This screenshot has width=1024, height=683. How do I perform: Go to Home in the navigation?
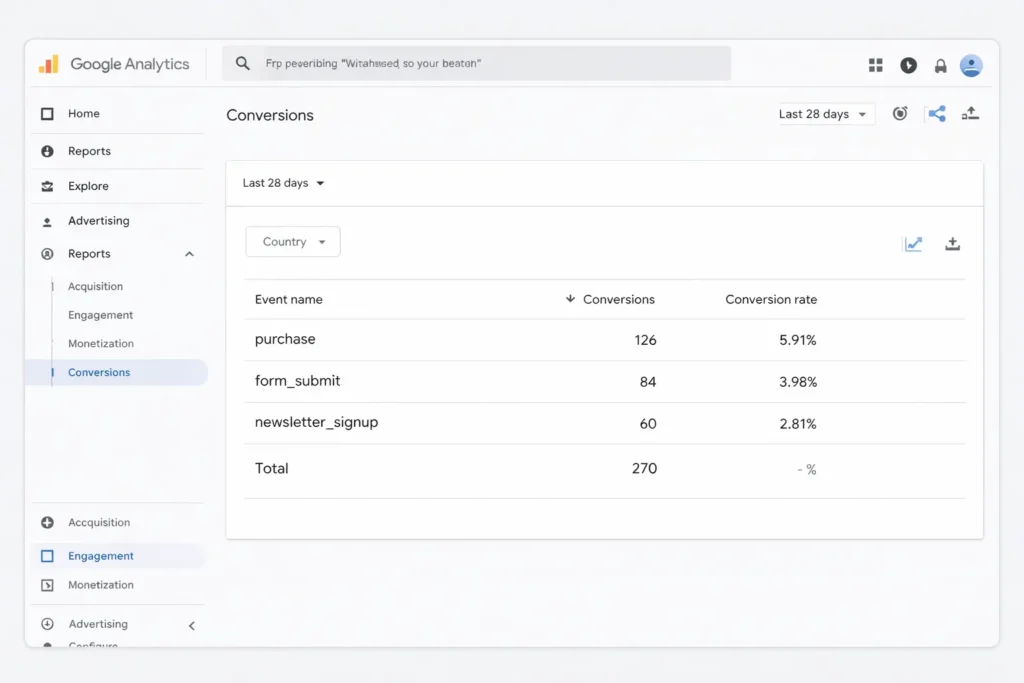(84, 113)
